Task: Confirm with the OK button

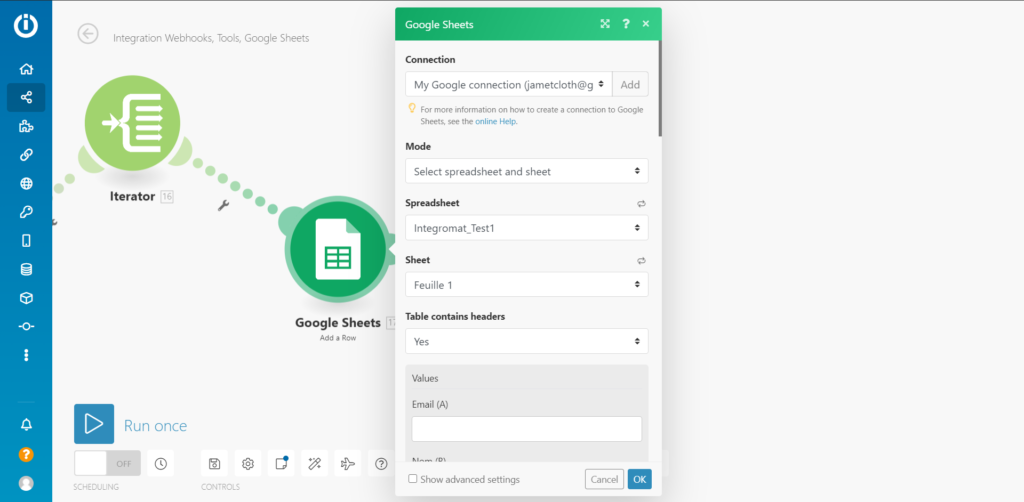Action: [639, 479]
